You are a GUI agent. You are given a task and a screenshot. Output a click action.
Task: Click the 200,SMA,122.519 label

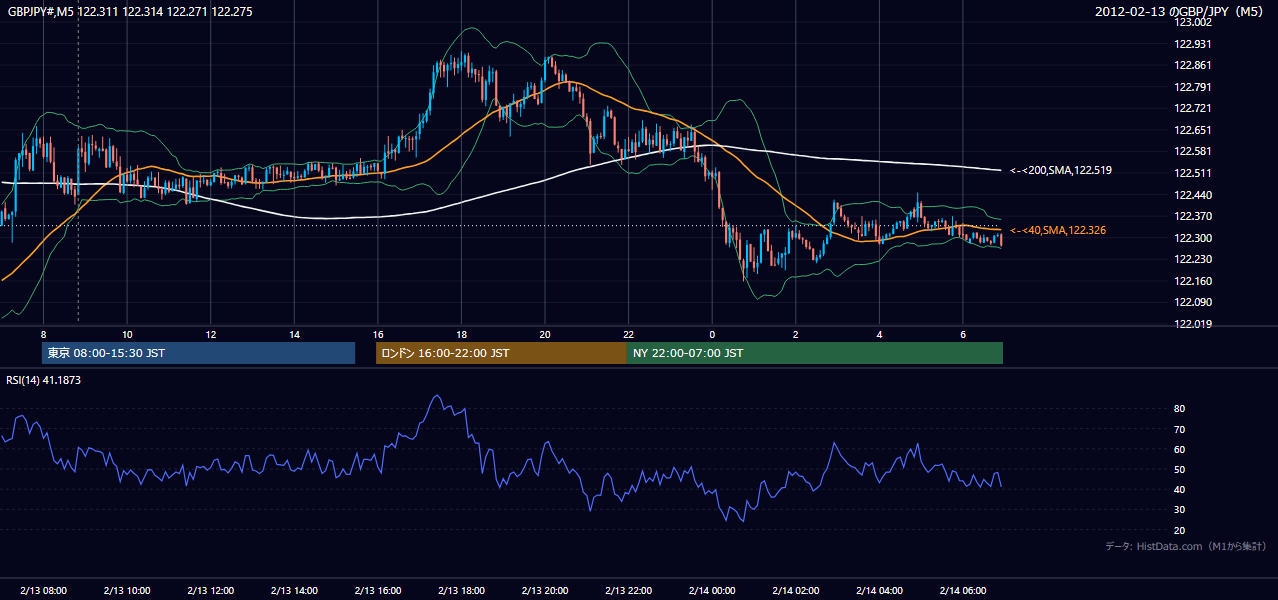(x=1061, y=171)
